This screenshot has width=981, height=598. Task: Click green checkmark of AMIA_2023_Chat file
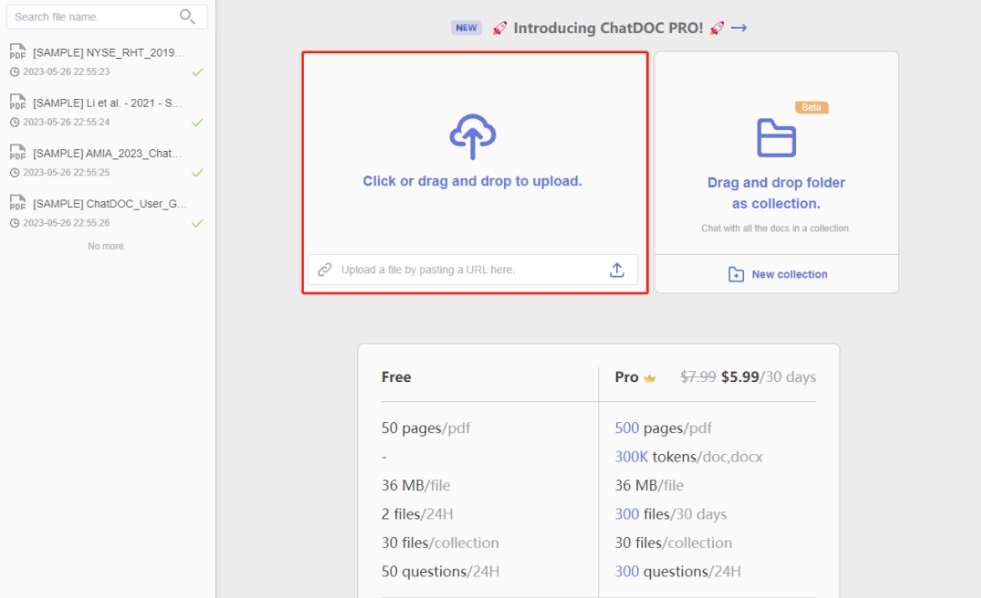pos(197,173)
